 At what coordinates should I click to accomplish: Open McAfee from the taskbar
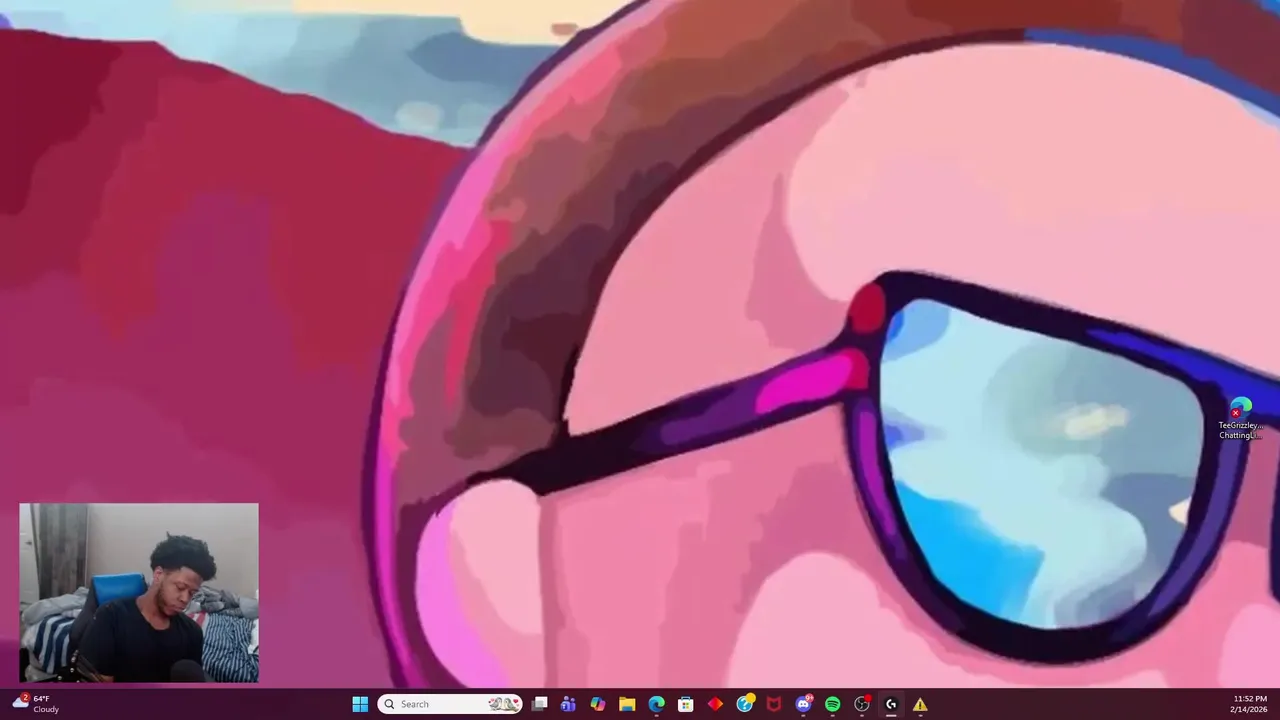(773, 704)
